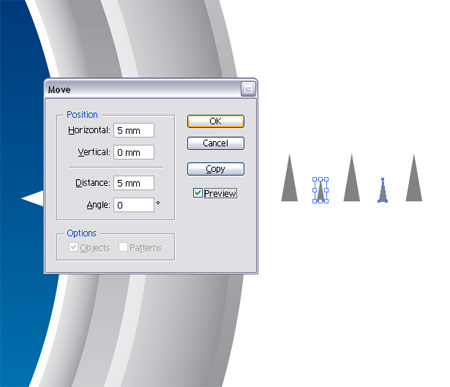Click the Angle input field
The image size is (450, 387).
point(134,205)
